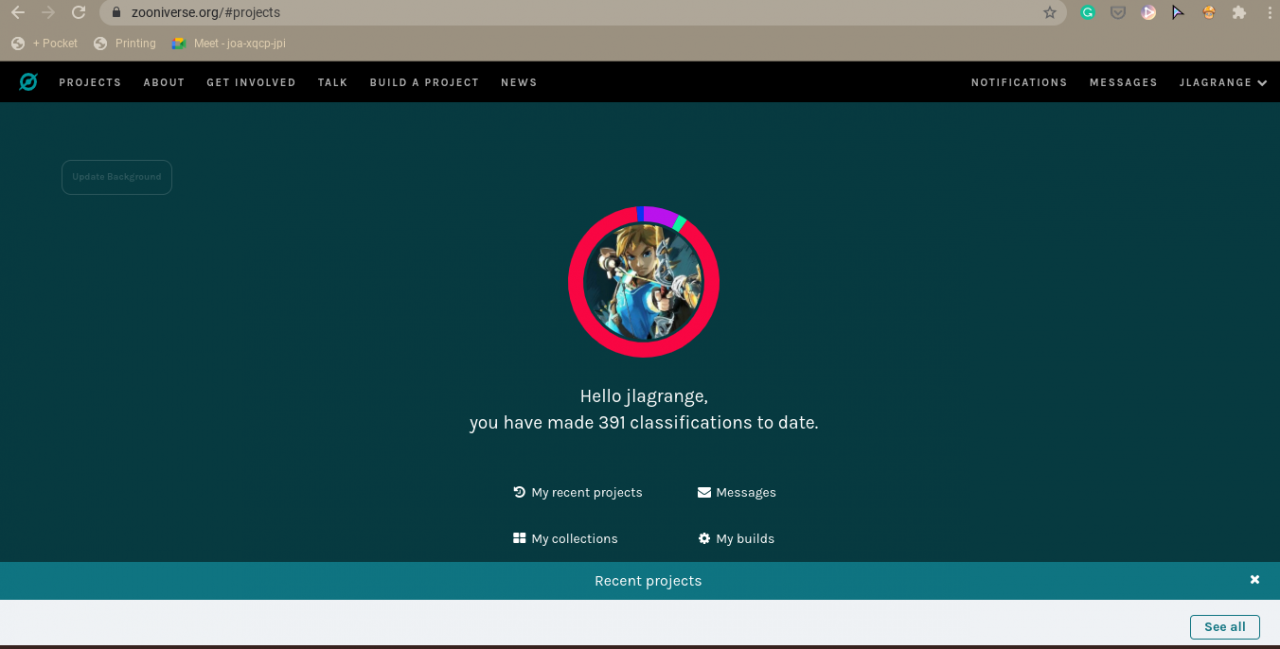Open the TALK menu item
Image resolution: width=1280 pixels, height=649 pixels.
[x=333, y=82]
